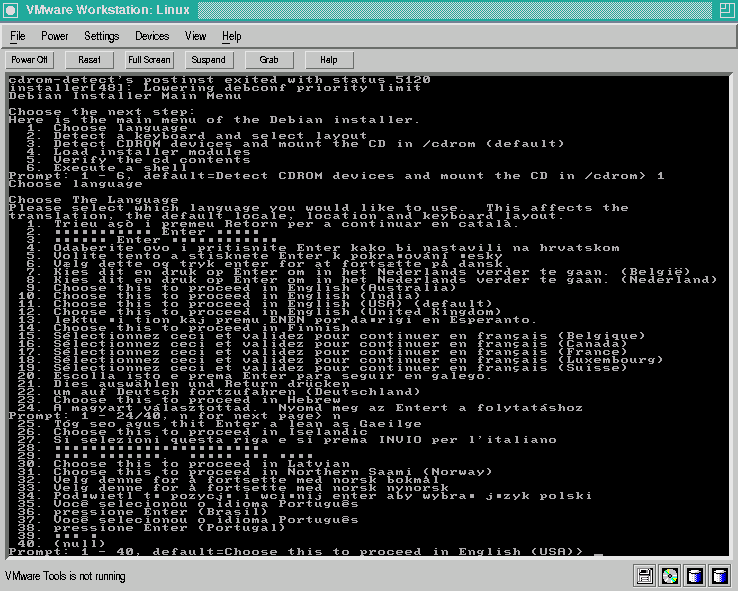Viewport: 738px width, 591px height.
Task: Click the norsk bokmål line
Action: point(228,479)
